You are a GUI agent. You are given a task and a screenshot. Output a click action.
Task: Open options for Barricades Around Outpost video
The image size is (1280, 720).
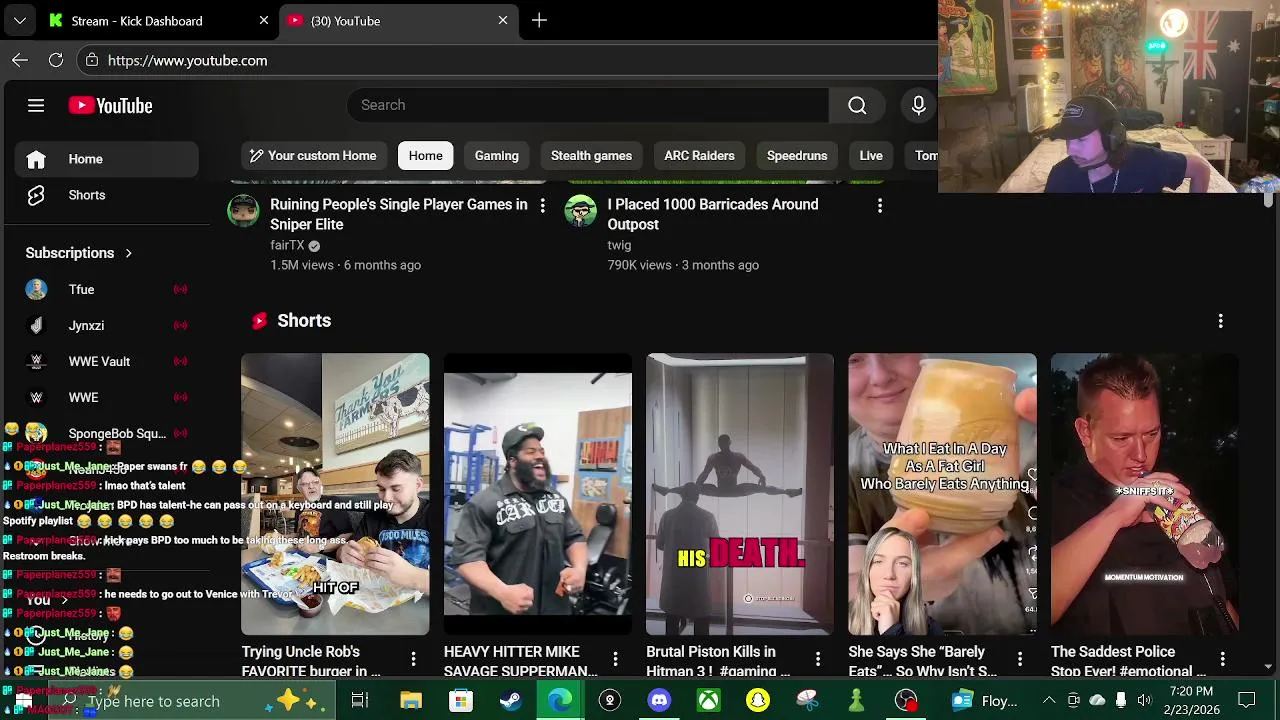(x=879, y=205)
